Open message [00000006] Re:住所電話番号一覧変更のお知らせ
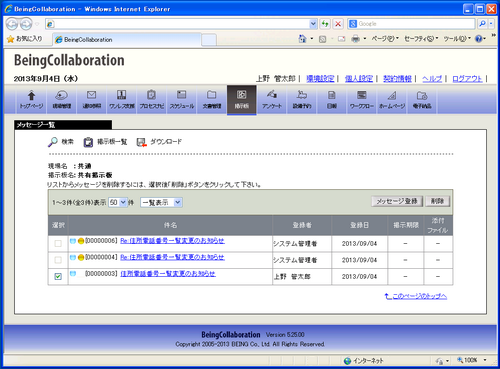 [x=172, y=241]
